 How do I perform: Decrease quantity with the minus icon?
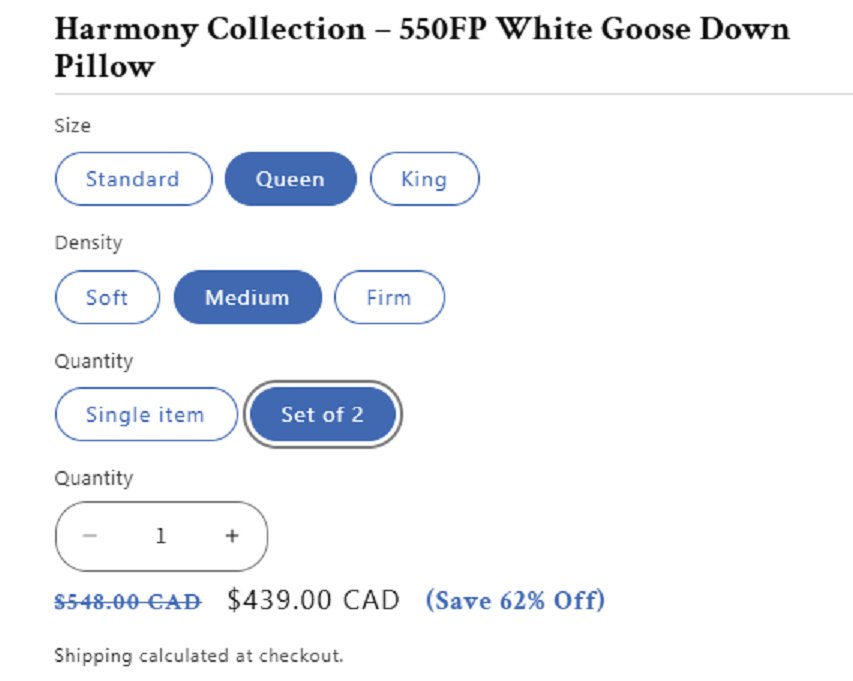coord(90,536)
